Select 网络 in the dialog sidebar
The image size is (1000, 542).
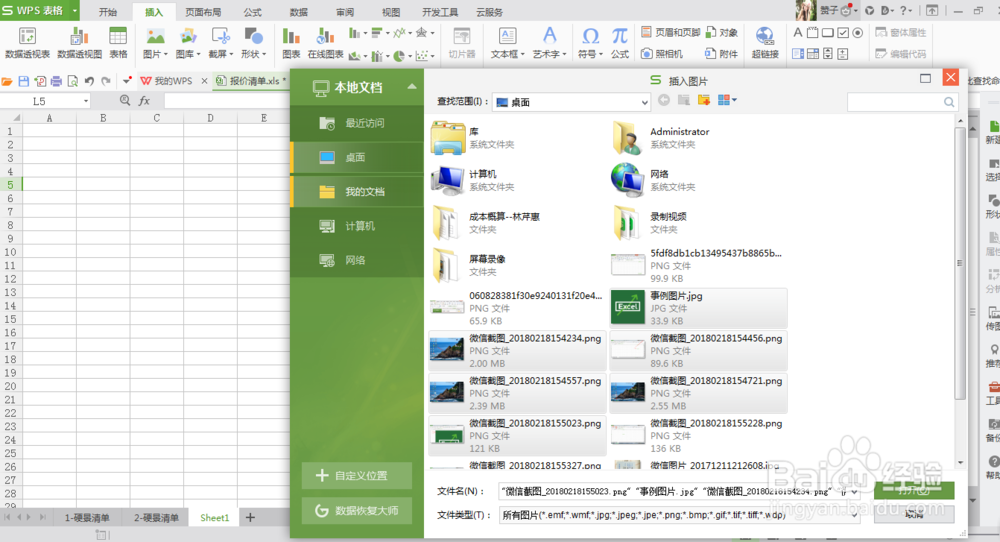[357, 260]
